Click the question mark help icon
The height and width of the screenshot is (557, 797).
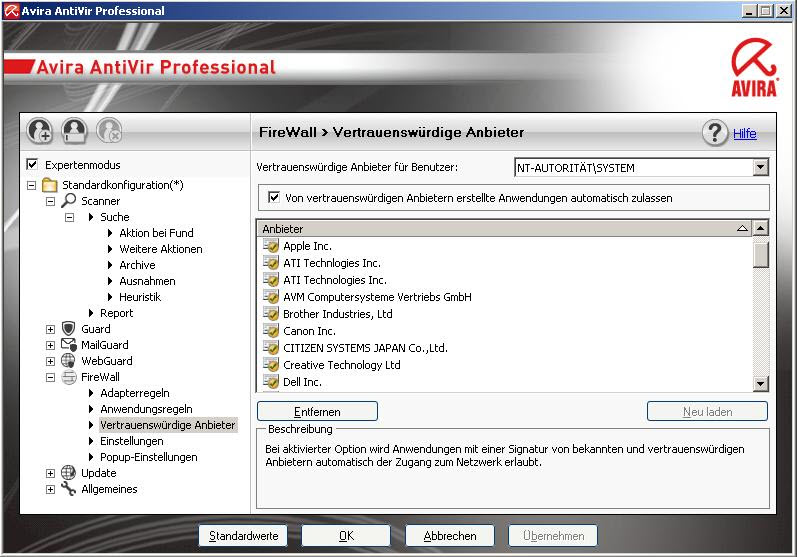click(715, 133)
